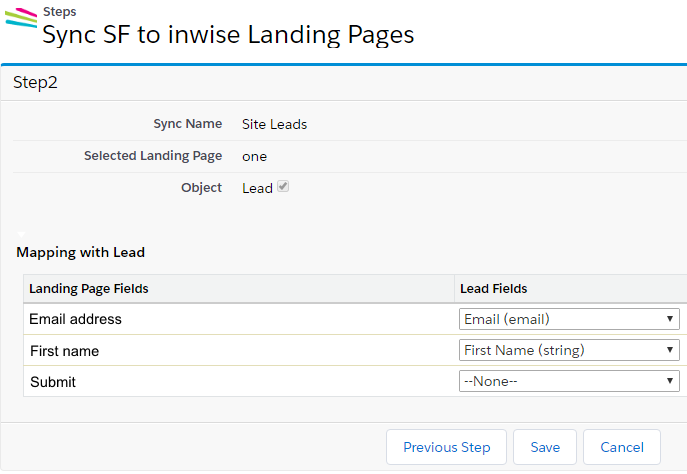The image size is (687, 474).
Task: Click the Mapping with Lead heading
Action: tap(81, 252)
